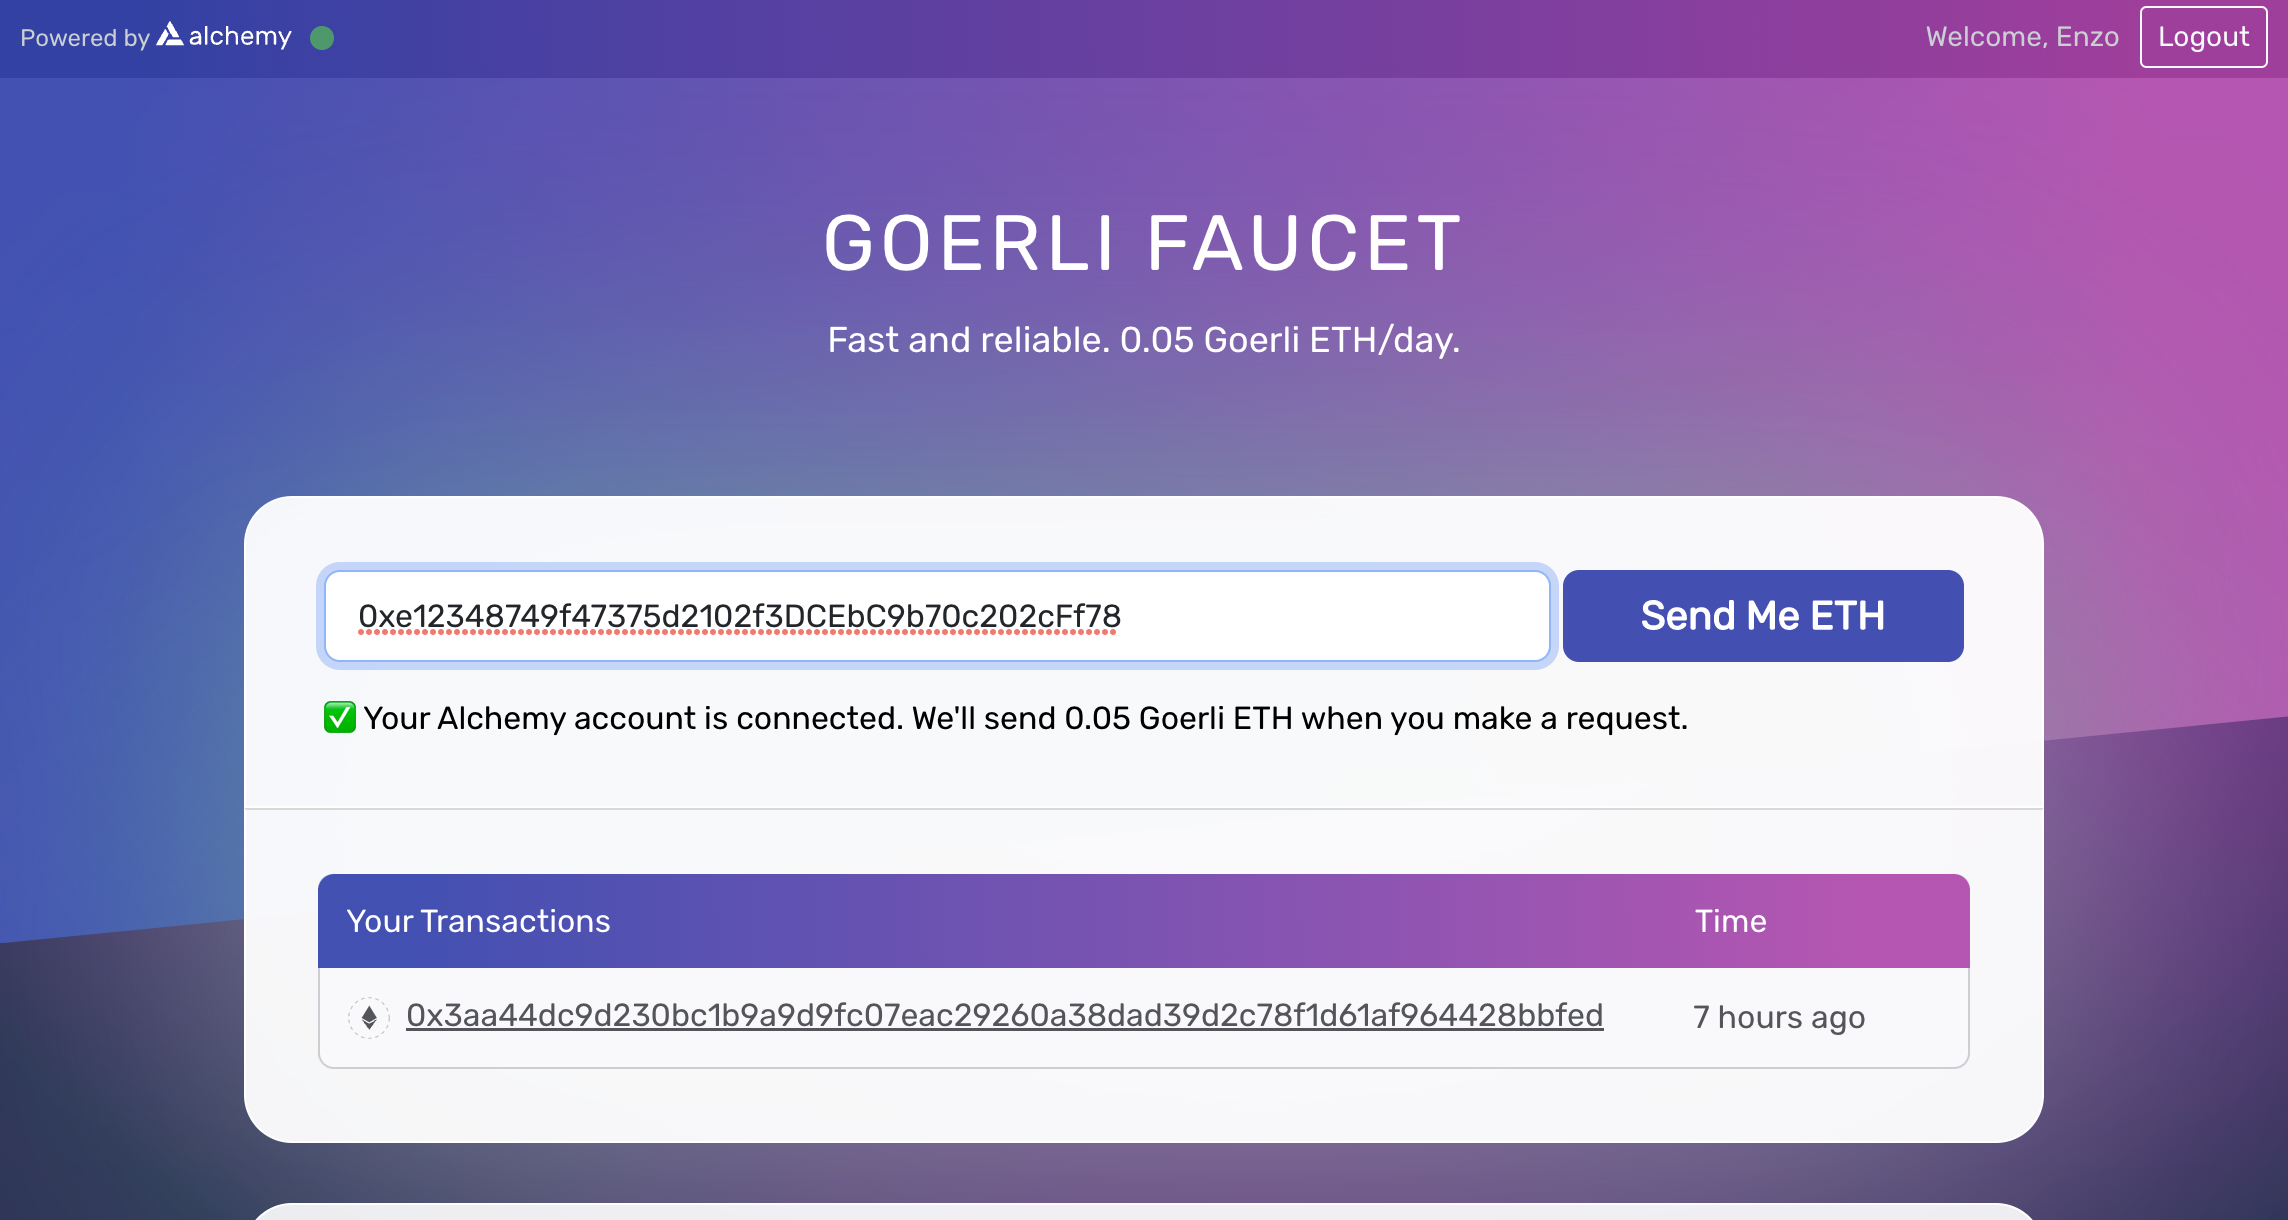Click the Ethereum diamond icon beside transaction
This screenshot has width=2288, height=1220.
(369, 1017)
